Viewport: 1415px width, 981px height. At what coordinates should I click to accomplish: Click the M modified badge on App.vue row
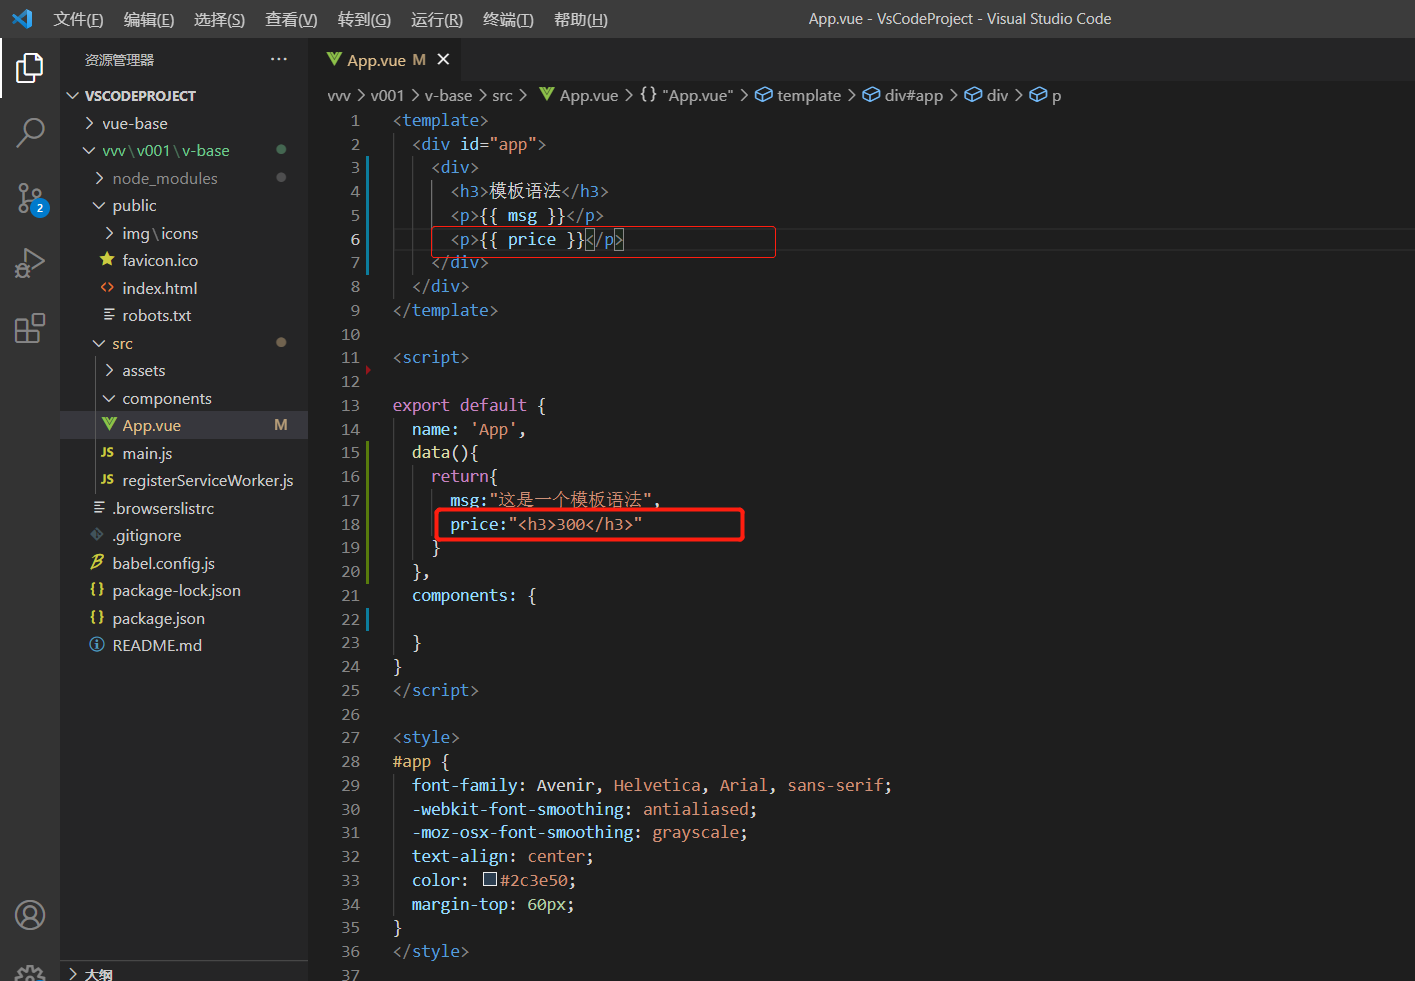281,425
